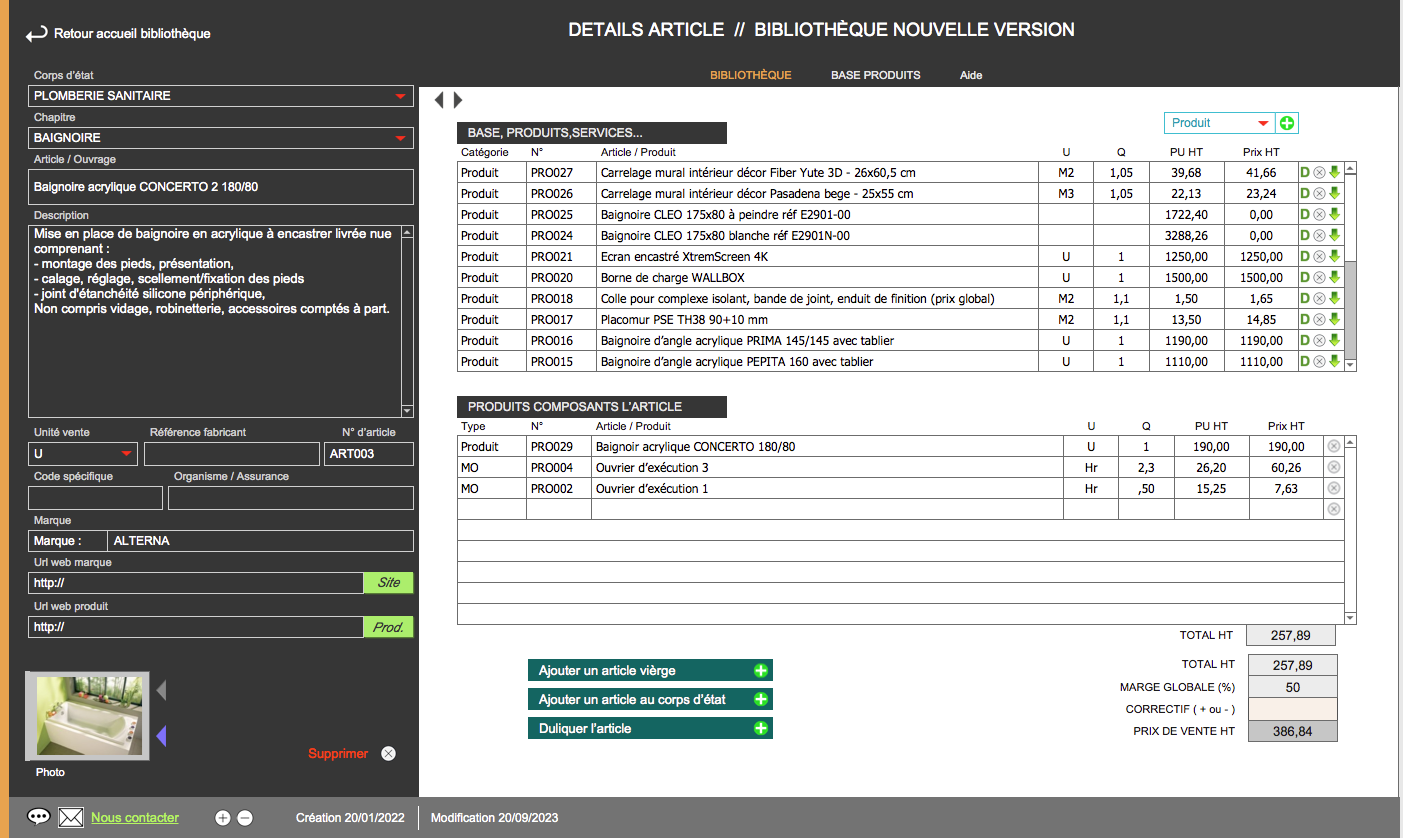1403x838 pixels.
Task: Click the Organisme / Assurance field
Action: point(291,498)
